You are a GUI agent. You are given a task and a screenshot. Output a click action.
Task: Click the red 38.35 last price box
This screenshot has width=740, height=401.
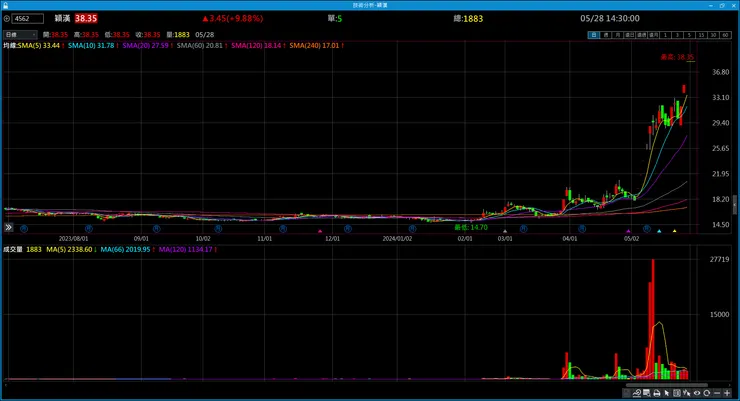tap(86, 18)
